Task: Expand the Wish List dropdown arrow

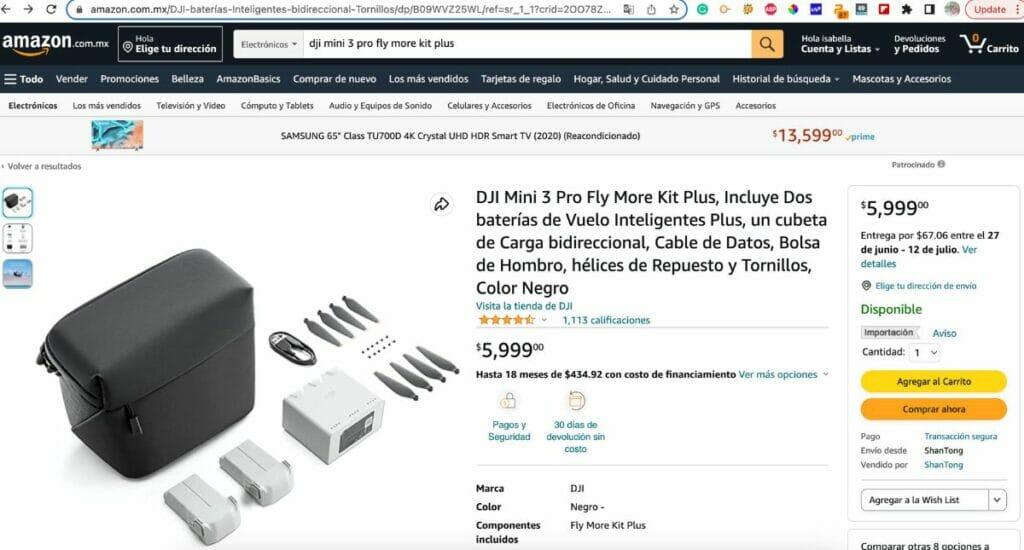Action: (997, 500)
